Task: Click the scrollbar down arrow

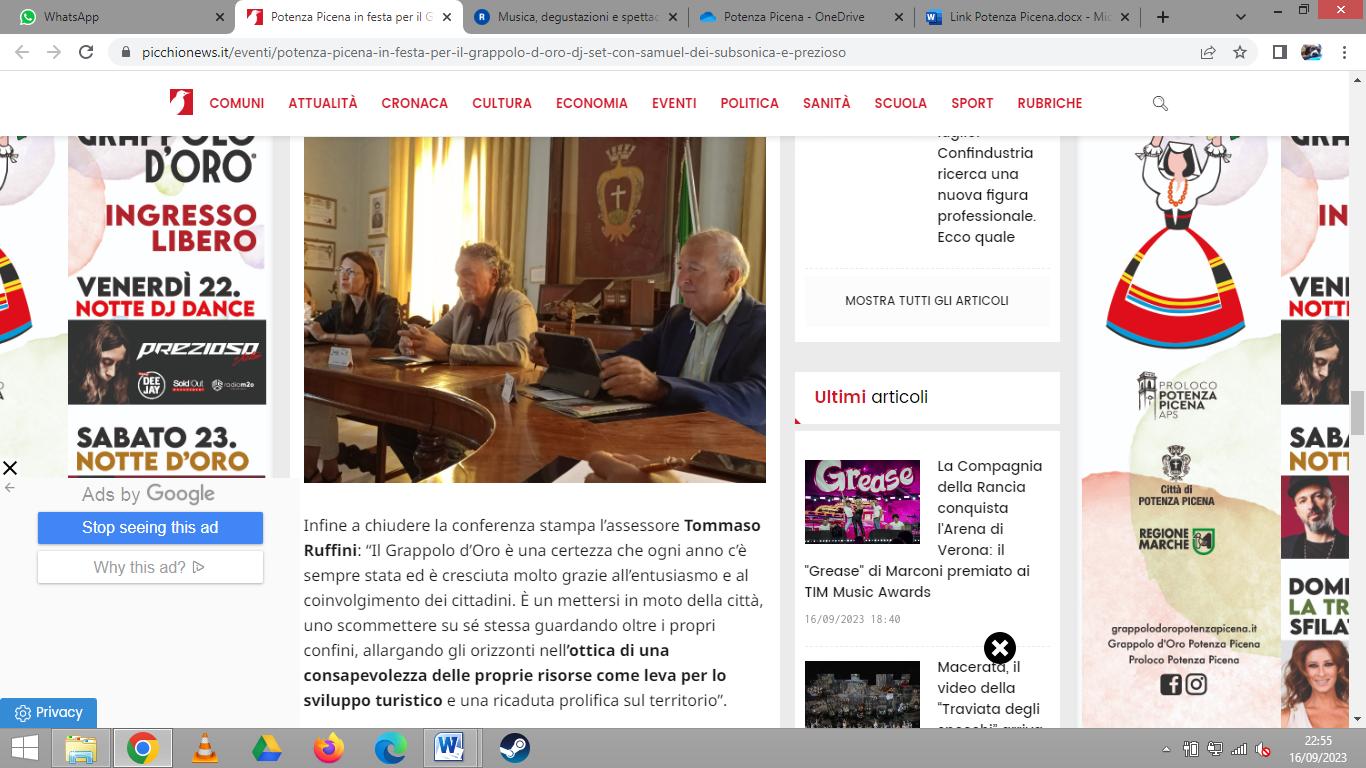Action: [x=1357, y=718]
